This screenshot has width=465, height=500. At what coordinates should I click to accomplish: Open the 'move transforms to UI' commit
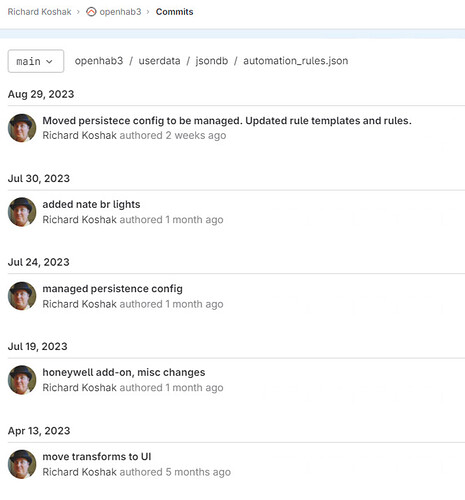point(97,457)
